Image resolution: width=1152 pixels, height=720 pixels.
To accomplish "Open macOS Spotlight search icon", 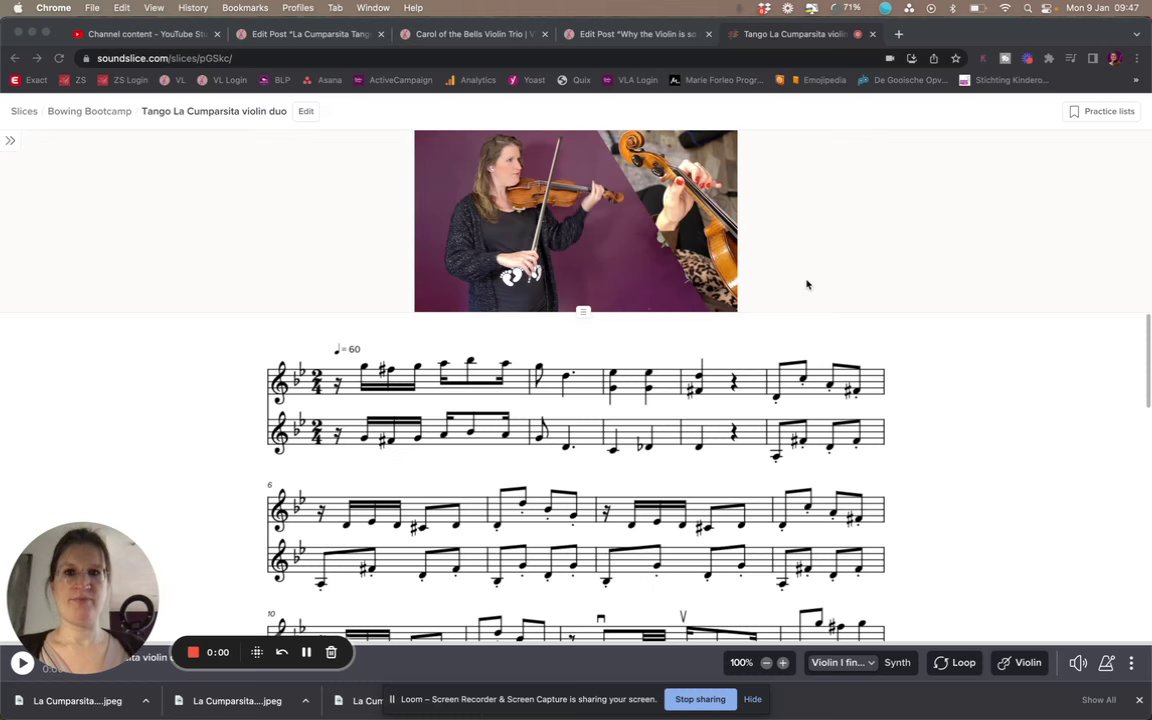I will (1027, 8).
